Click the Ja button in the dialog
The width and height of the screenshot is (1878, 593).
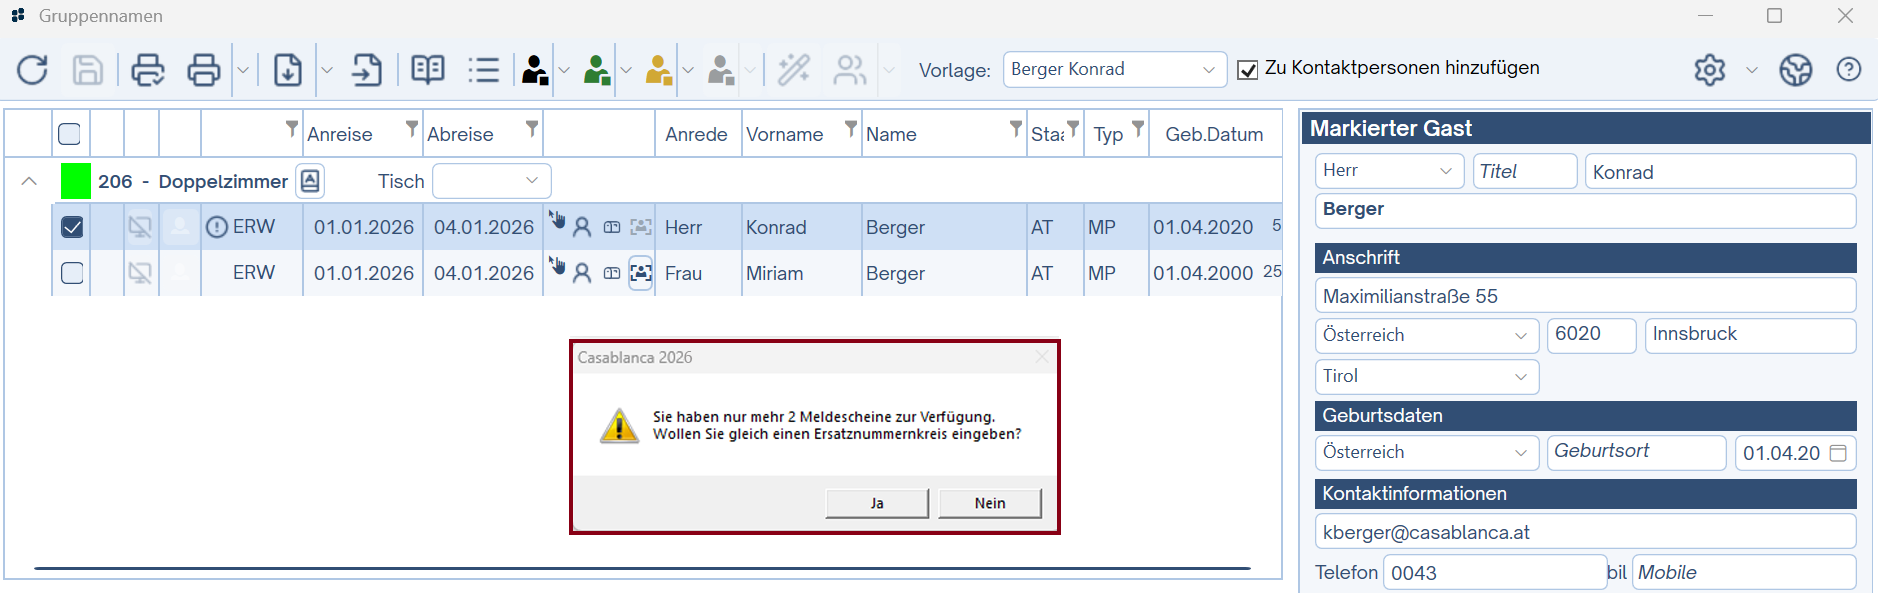tap(877, 503)
